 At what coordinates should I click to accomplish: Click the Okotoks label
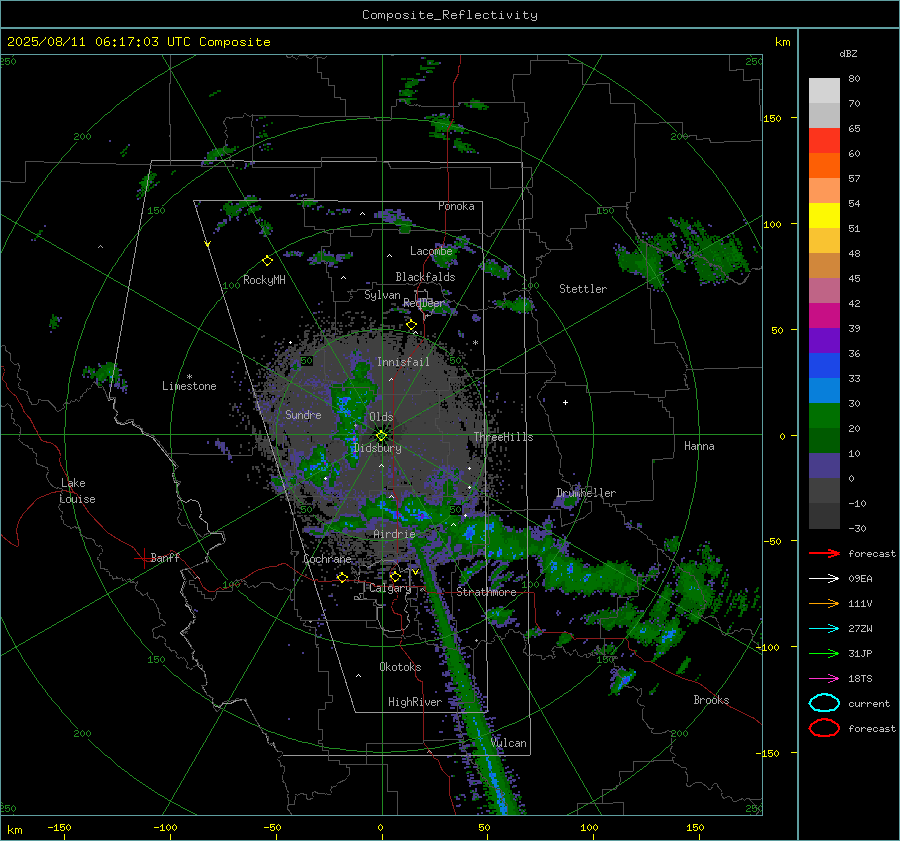[x=400, y=666]
